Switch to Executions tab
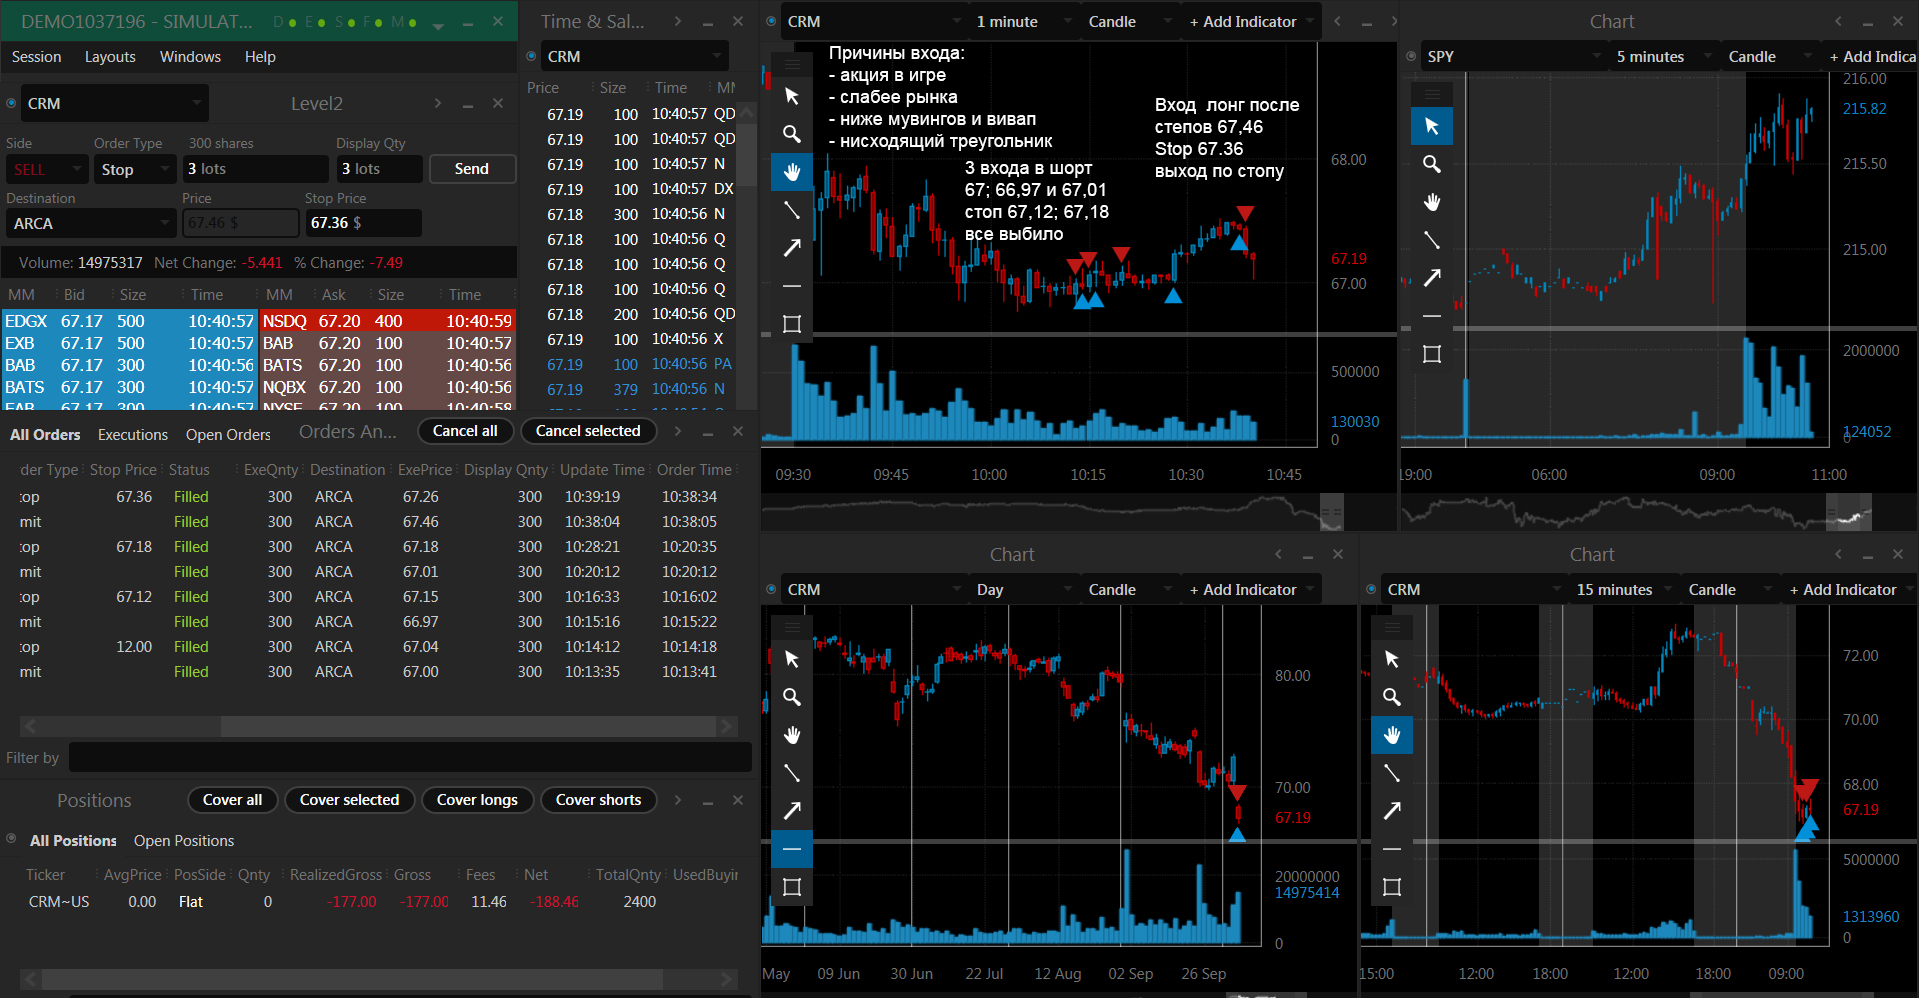Image resolution: width=1919 pixels, height=998 pixels. coord(133,435)
